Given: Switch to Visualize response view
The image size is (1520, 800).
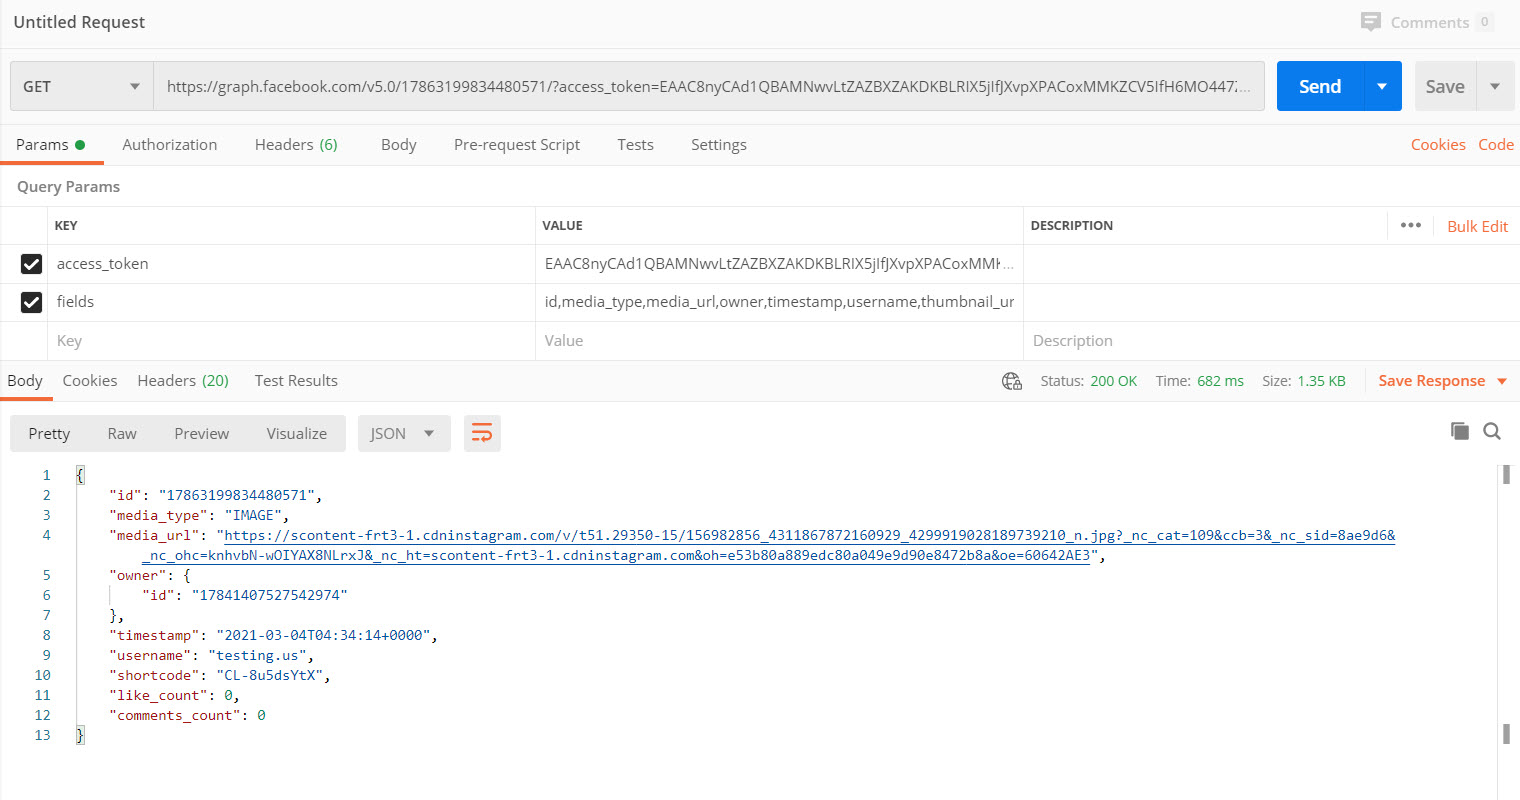Looking at the screenshot, I should coord(296,433).
